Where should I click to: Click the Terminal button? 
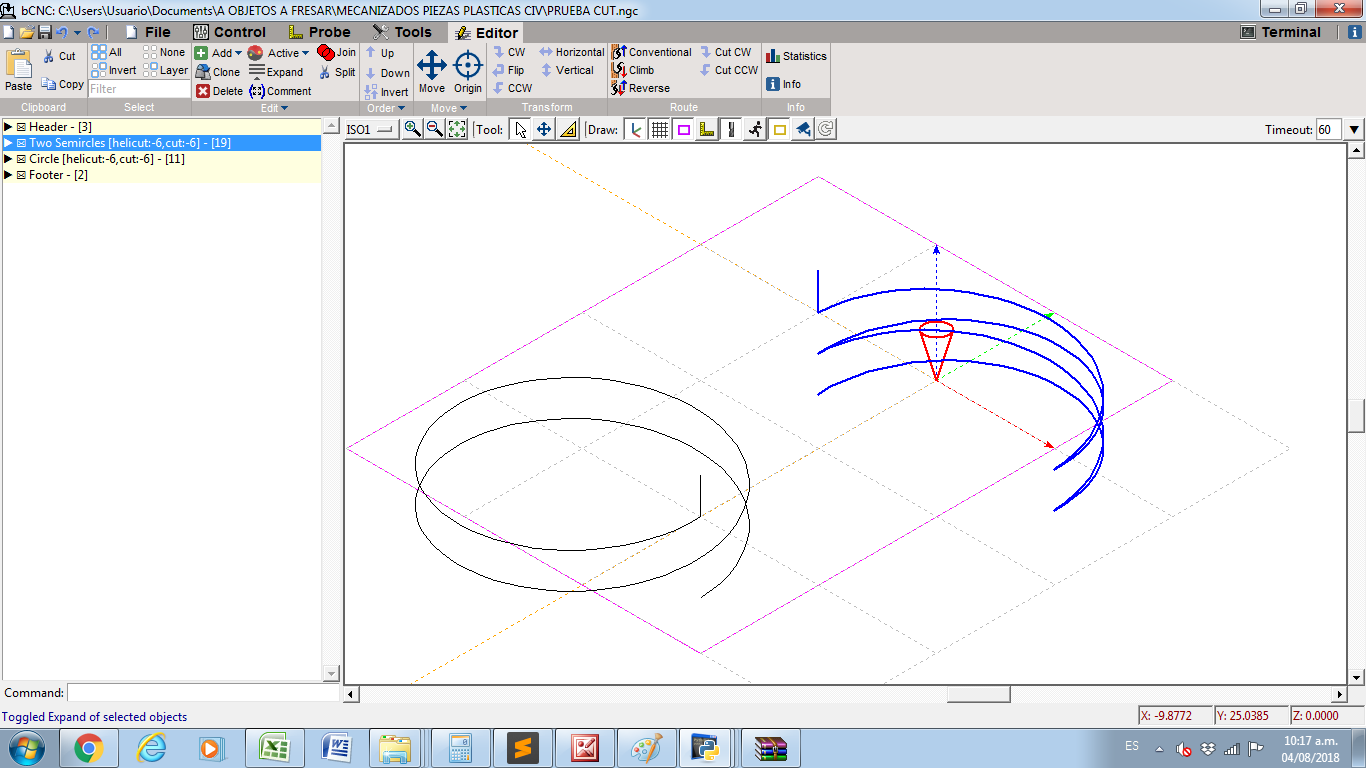click(1281, 32)
